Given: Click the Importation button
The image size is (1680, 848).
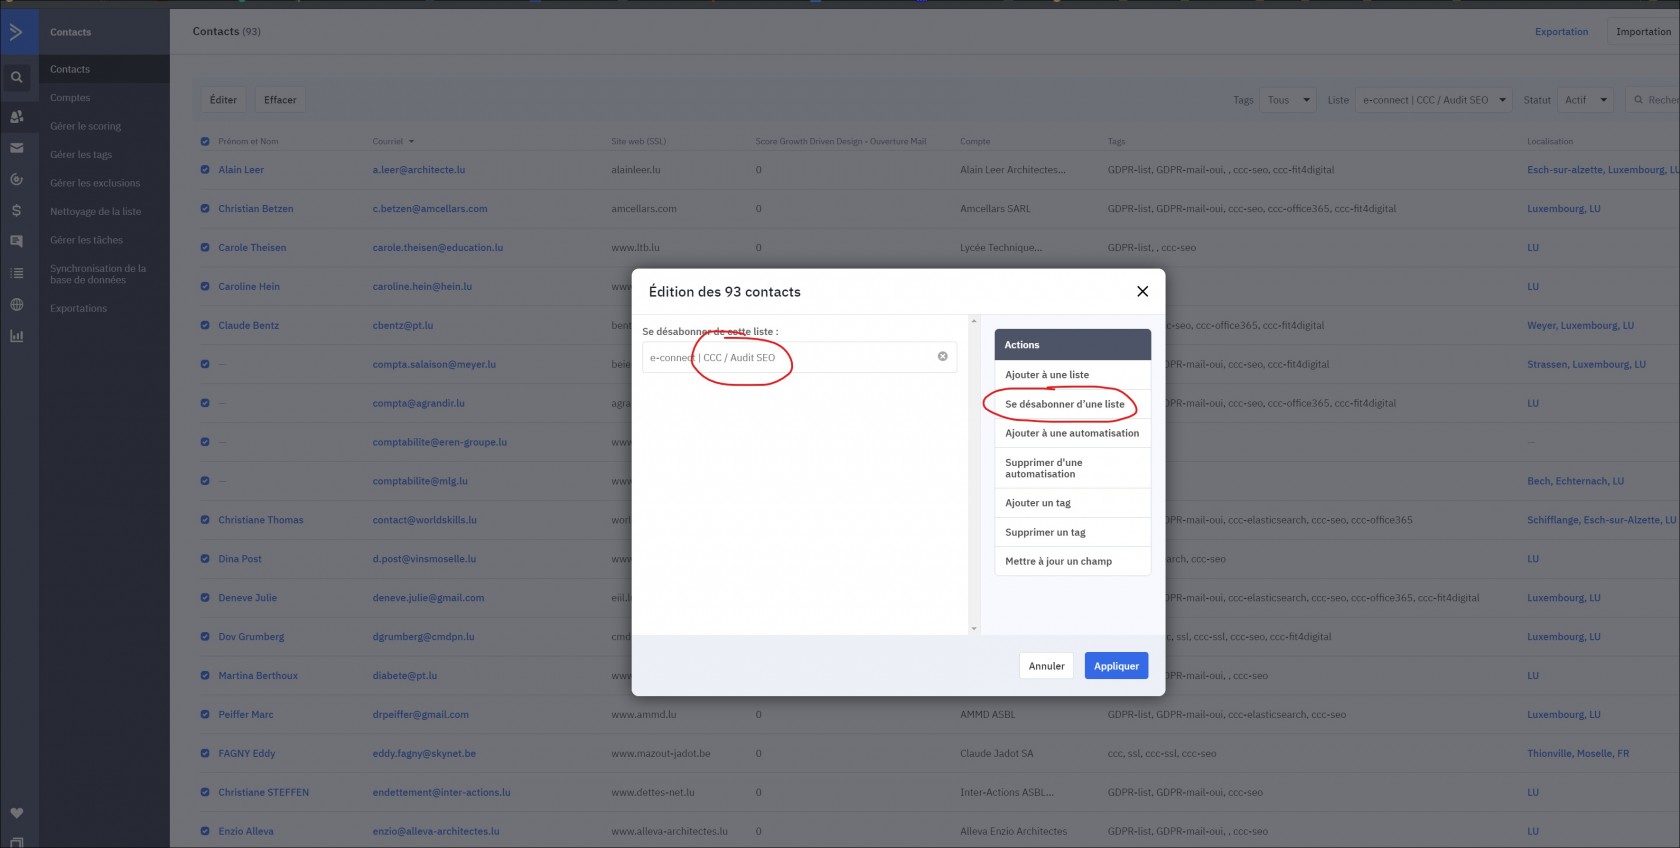Looking at the screenshot, I should point(1643,32).
